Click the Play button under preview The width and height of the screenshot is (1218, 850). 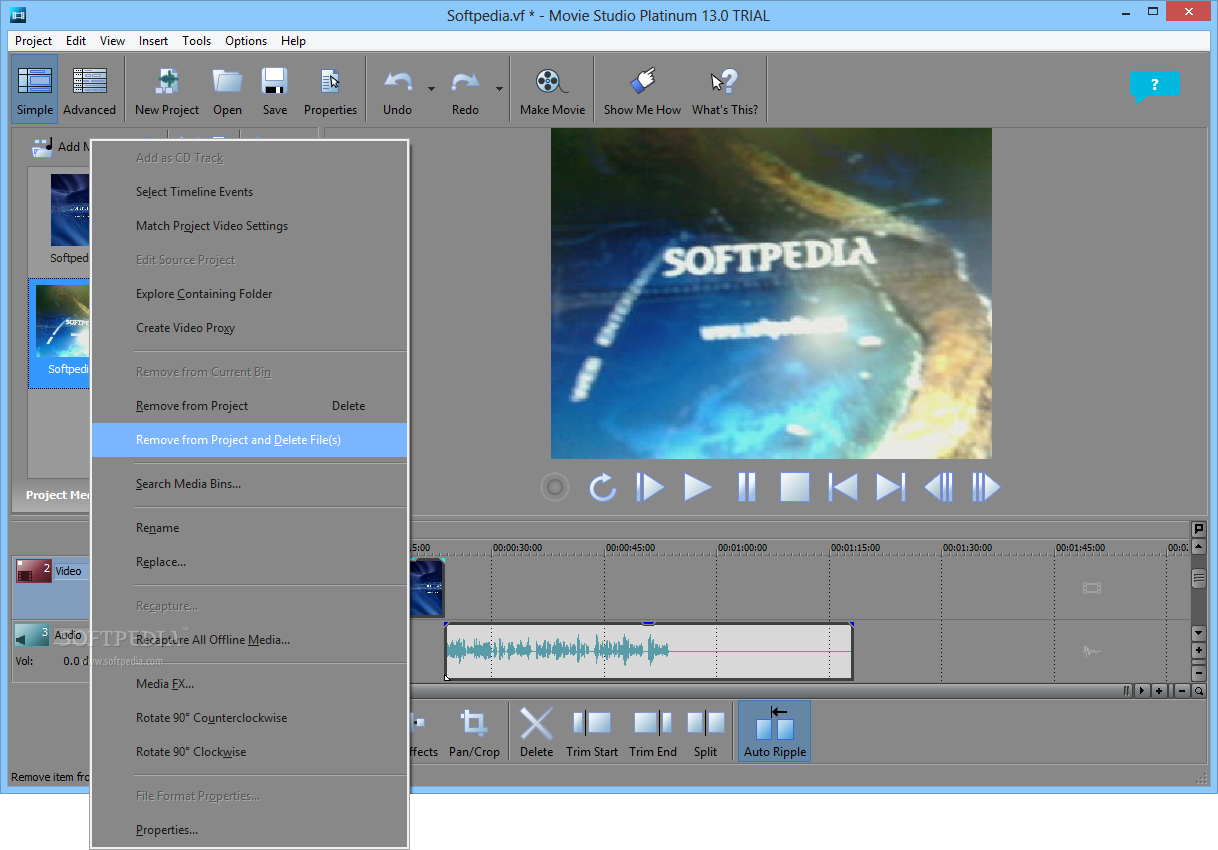(x=698, y=487)
